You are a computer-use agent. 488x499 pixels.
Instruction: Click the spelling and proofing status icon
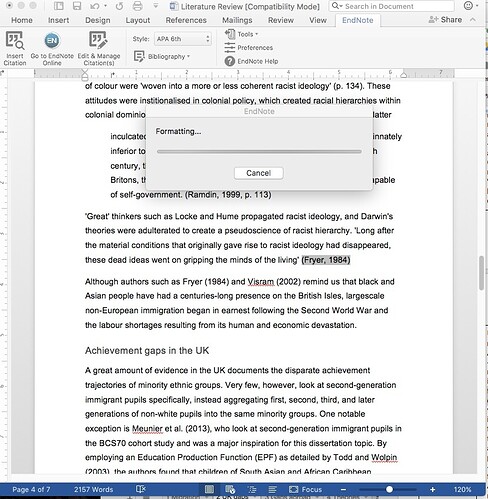[x=141, y=489]
